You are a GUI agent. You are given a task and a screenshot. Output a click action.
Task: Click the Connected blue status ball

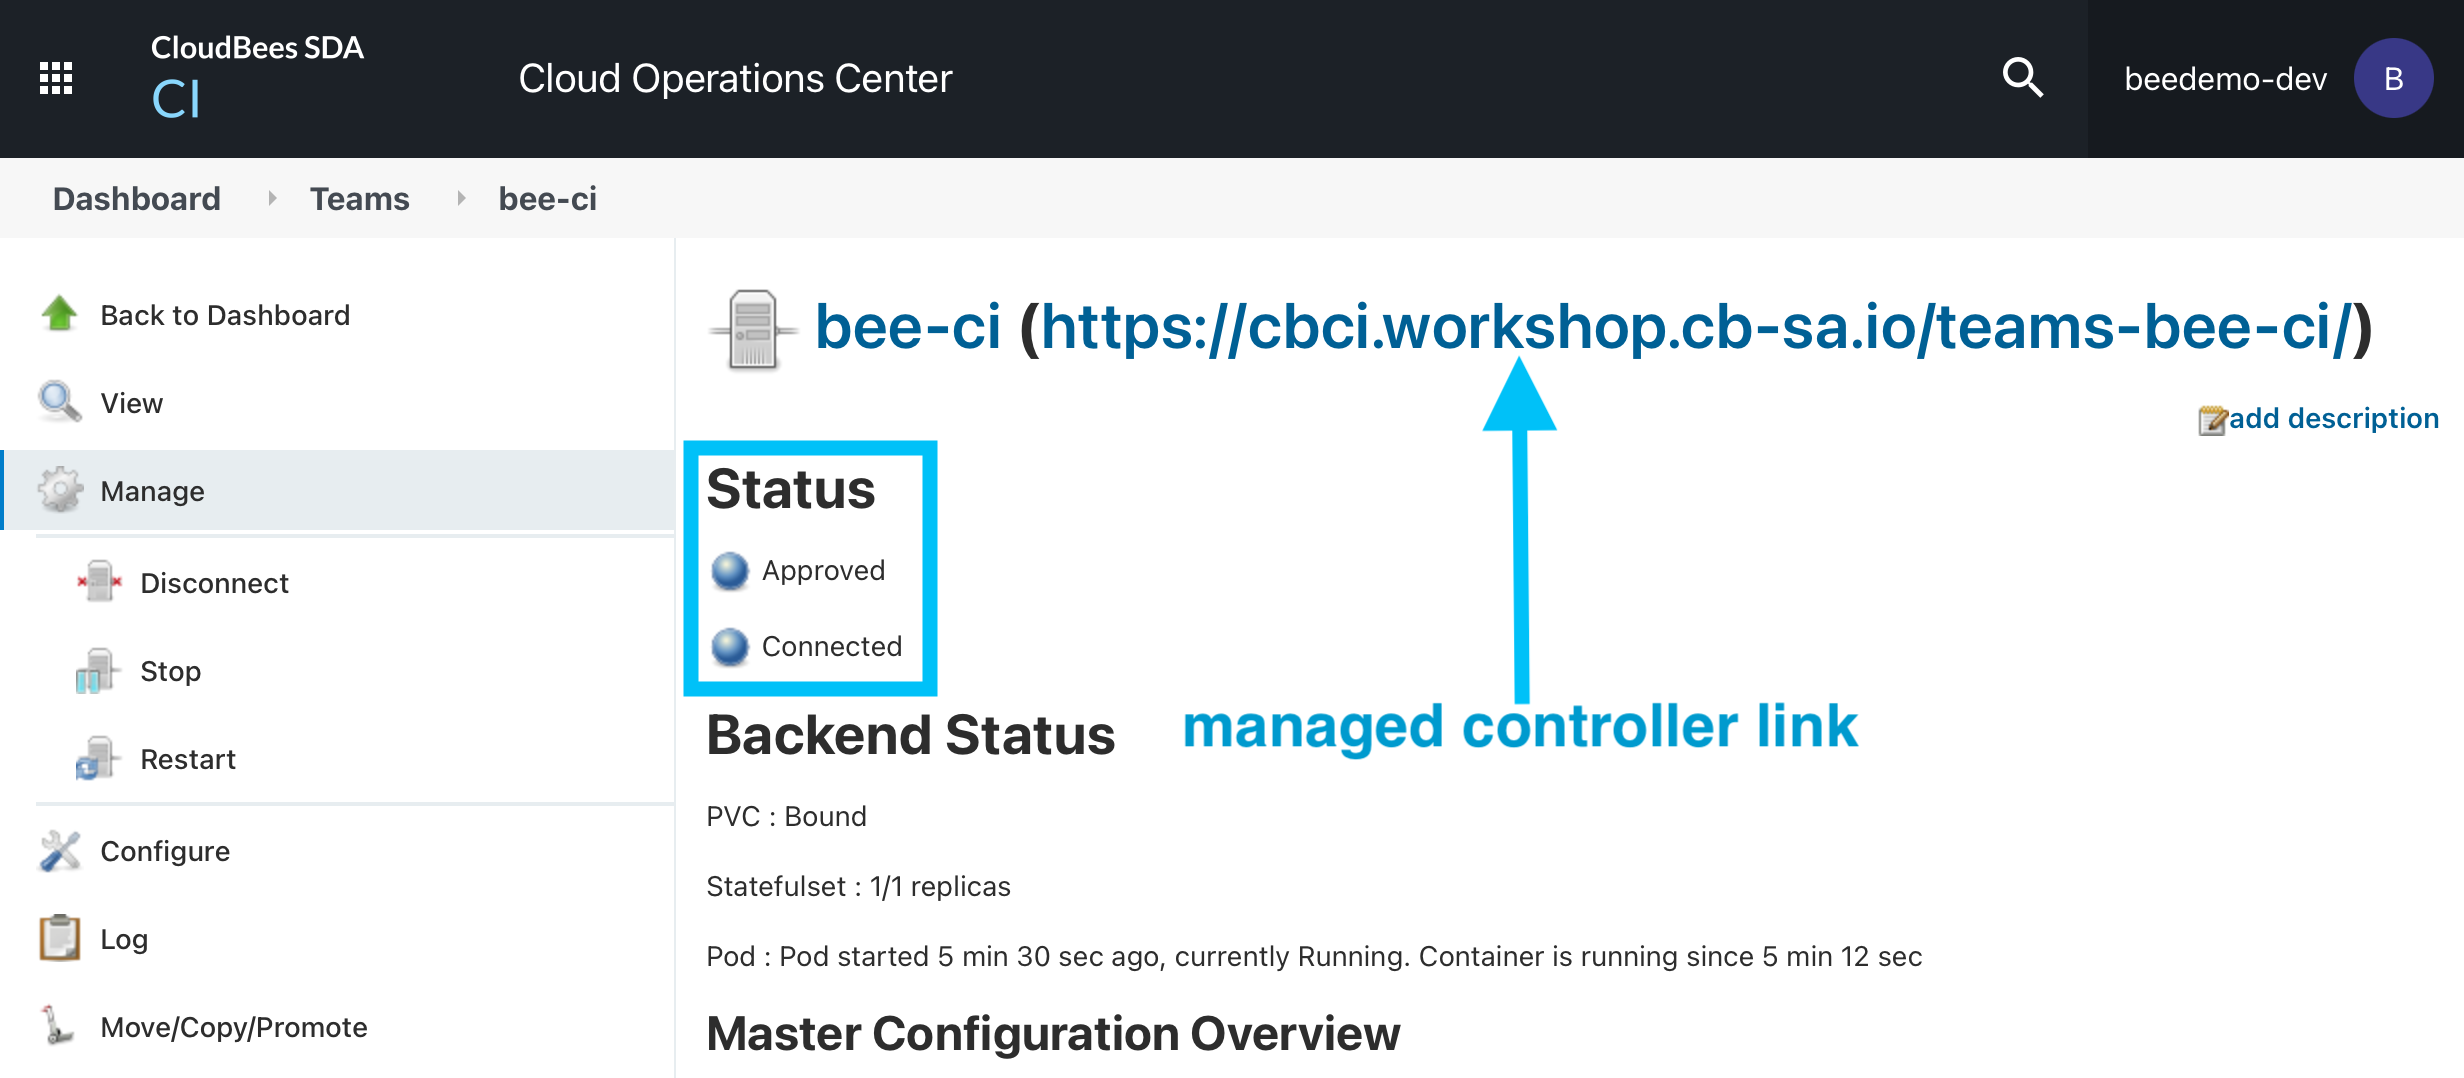[730, 646]
